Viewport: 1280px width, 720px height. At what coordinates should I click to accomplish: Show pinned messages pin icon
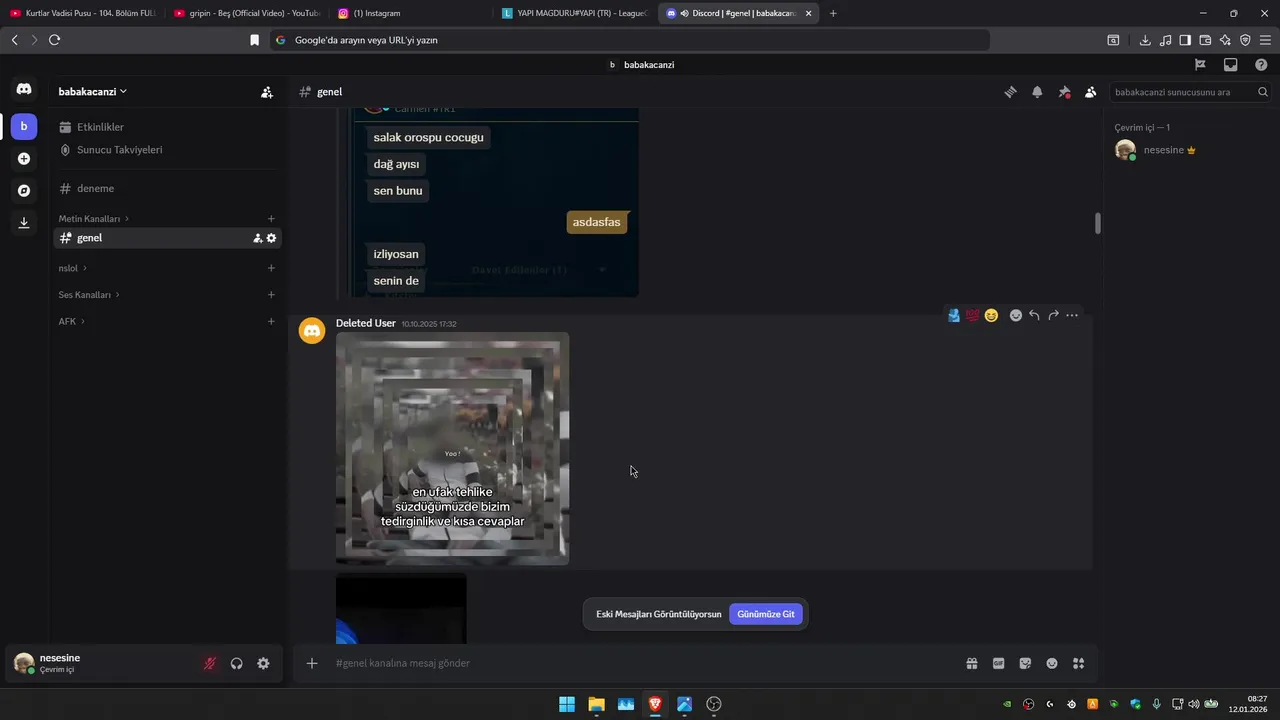pyautogui.click(x=1064, y=92)
